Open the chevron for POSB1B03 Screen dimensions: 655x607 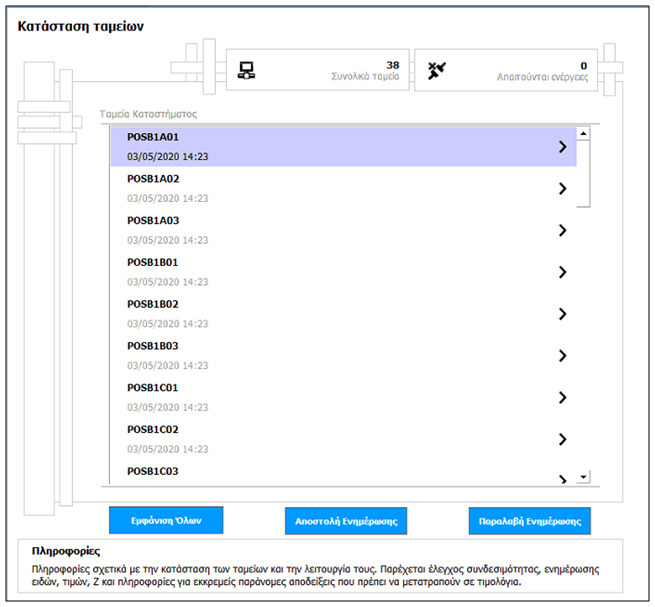[562, 355]
